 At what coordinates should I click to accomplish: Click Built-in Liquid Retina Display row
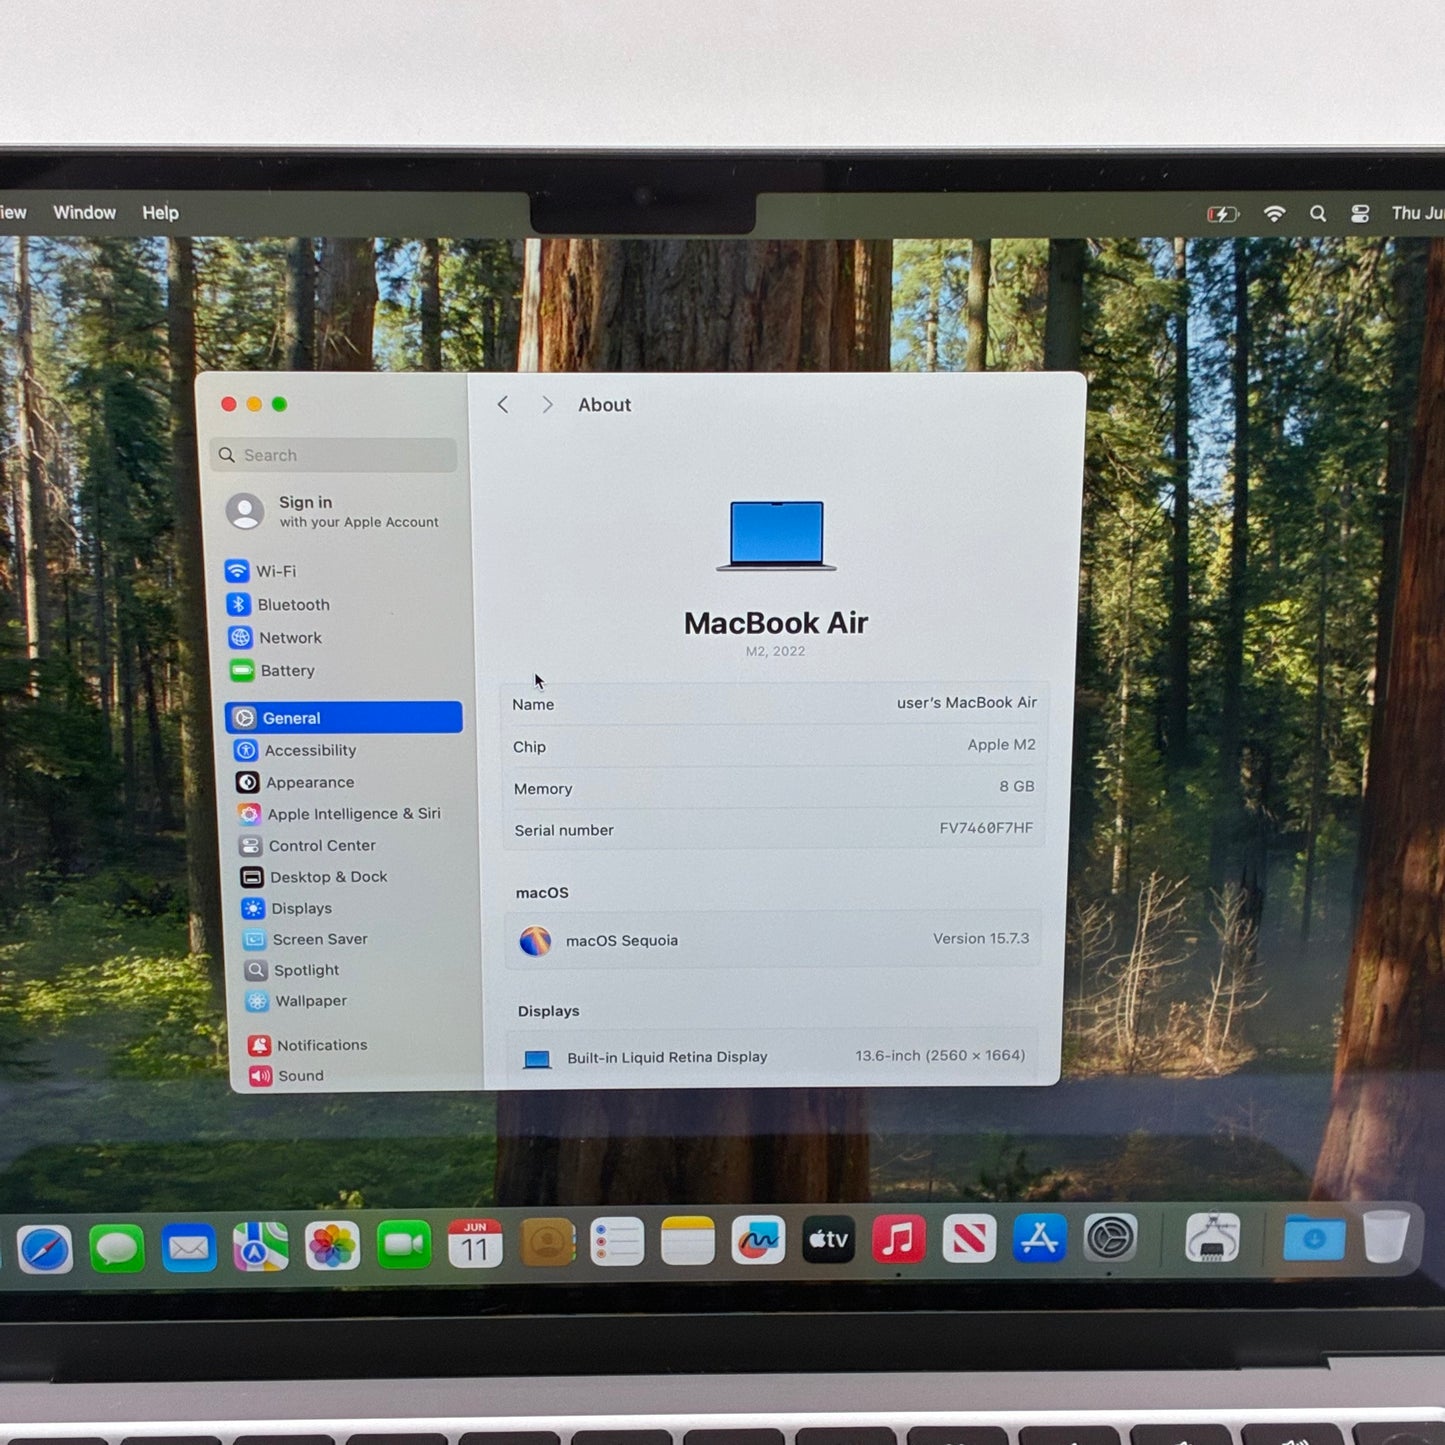pyautogui.click(x=772, y=1057)
